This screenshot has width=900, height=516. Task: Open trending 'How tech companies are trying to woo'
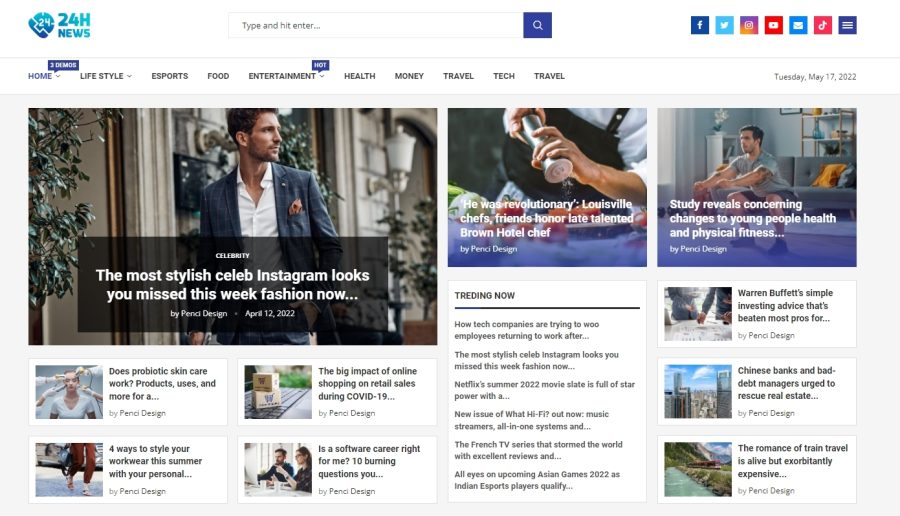[527, 330]
